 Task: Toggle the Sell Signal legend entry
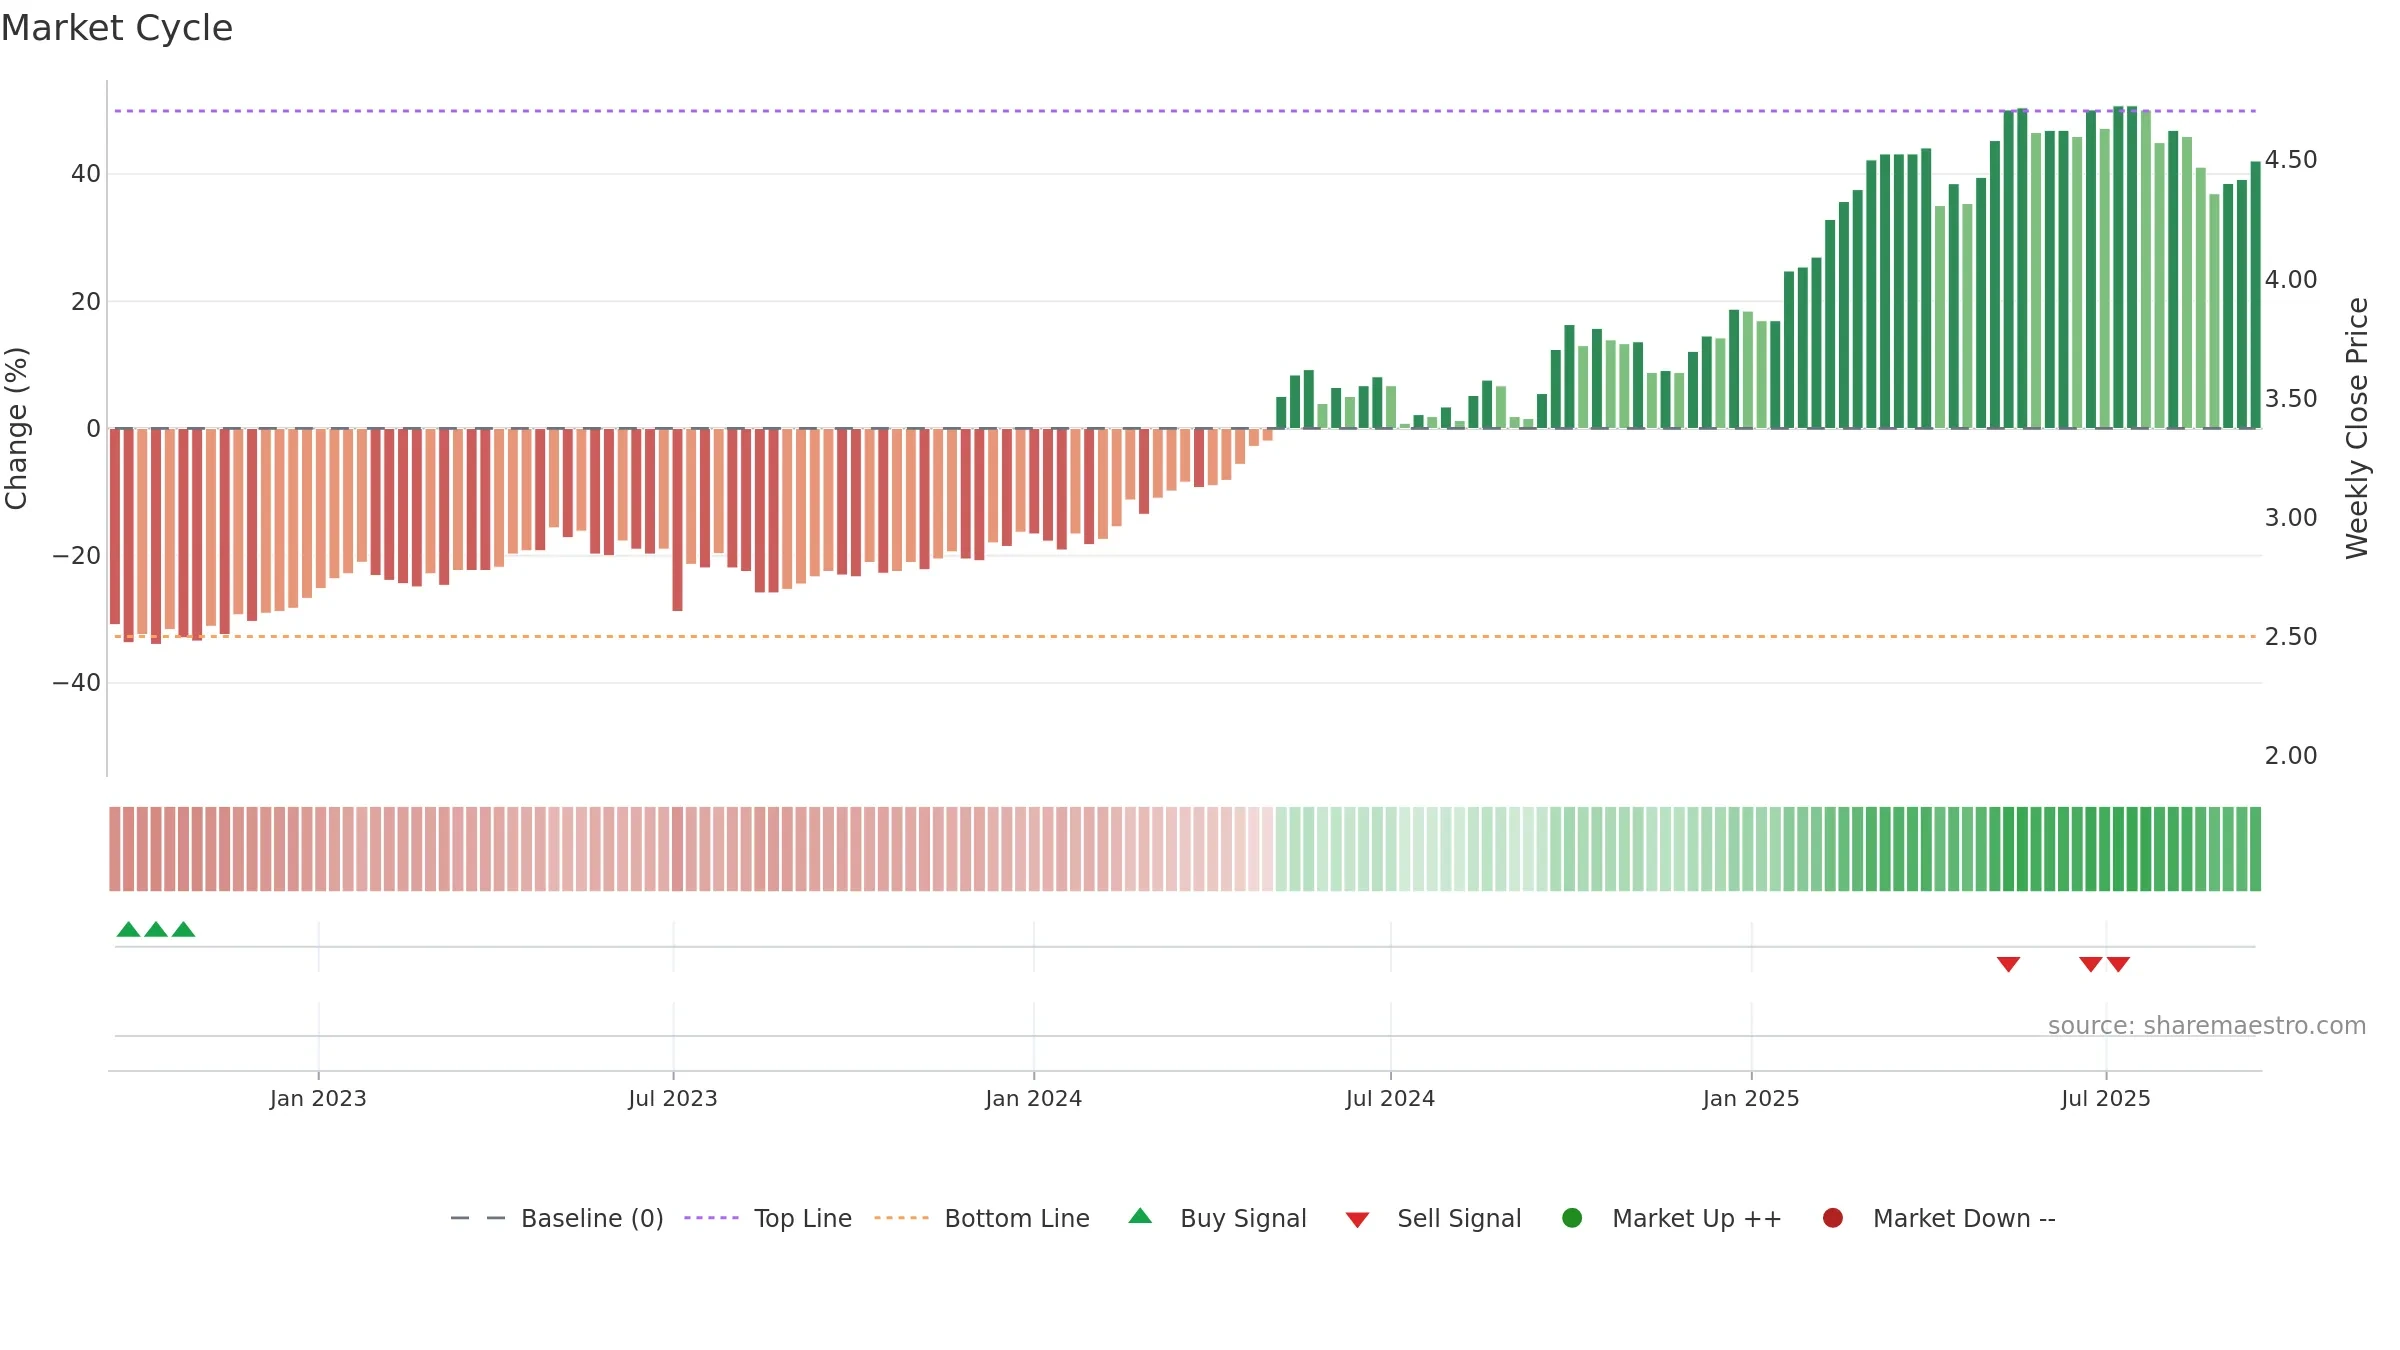(x=1433, y=1218)
